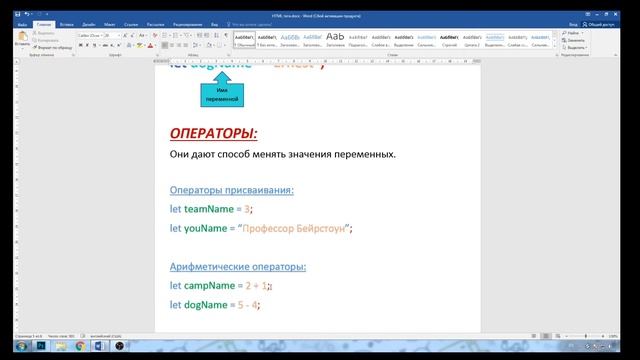Toggle Superscript formatting
This screenshot has width=640, height=360.
(x=119, y=45)
